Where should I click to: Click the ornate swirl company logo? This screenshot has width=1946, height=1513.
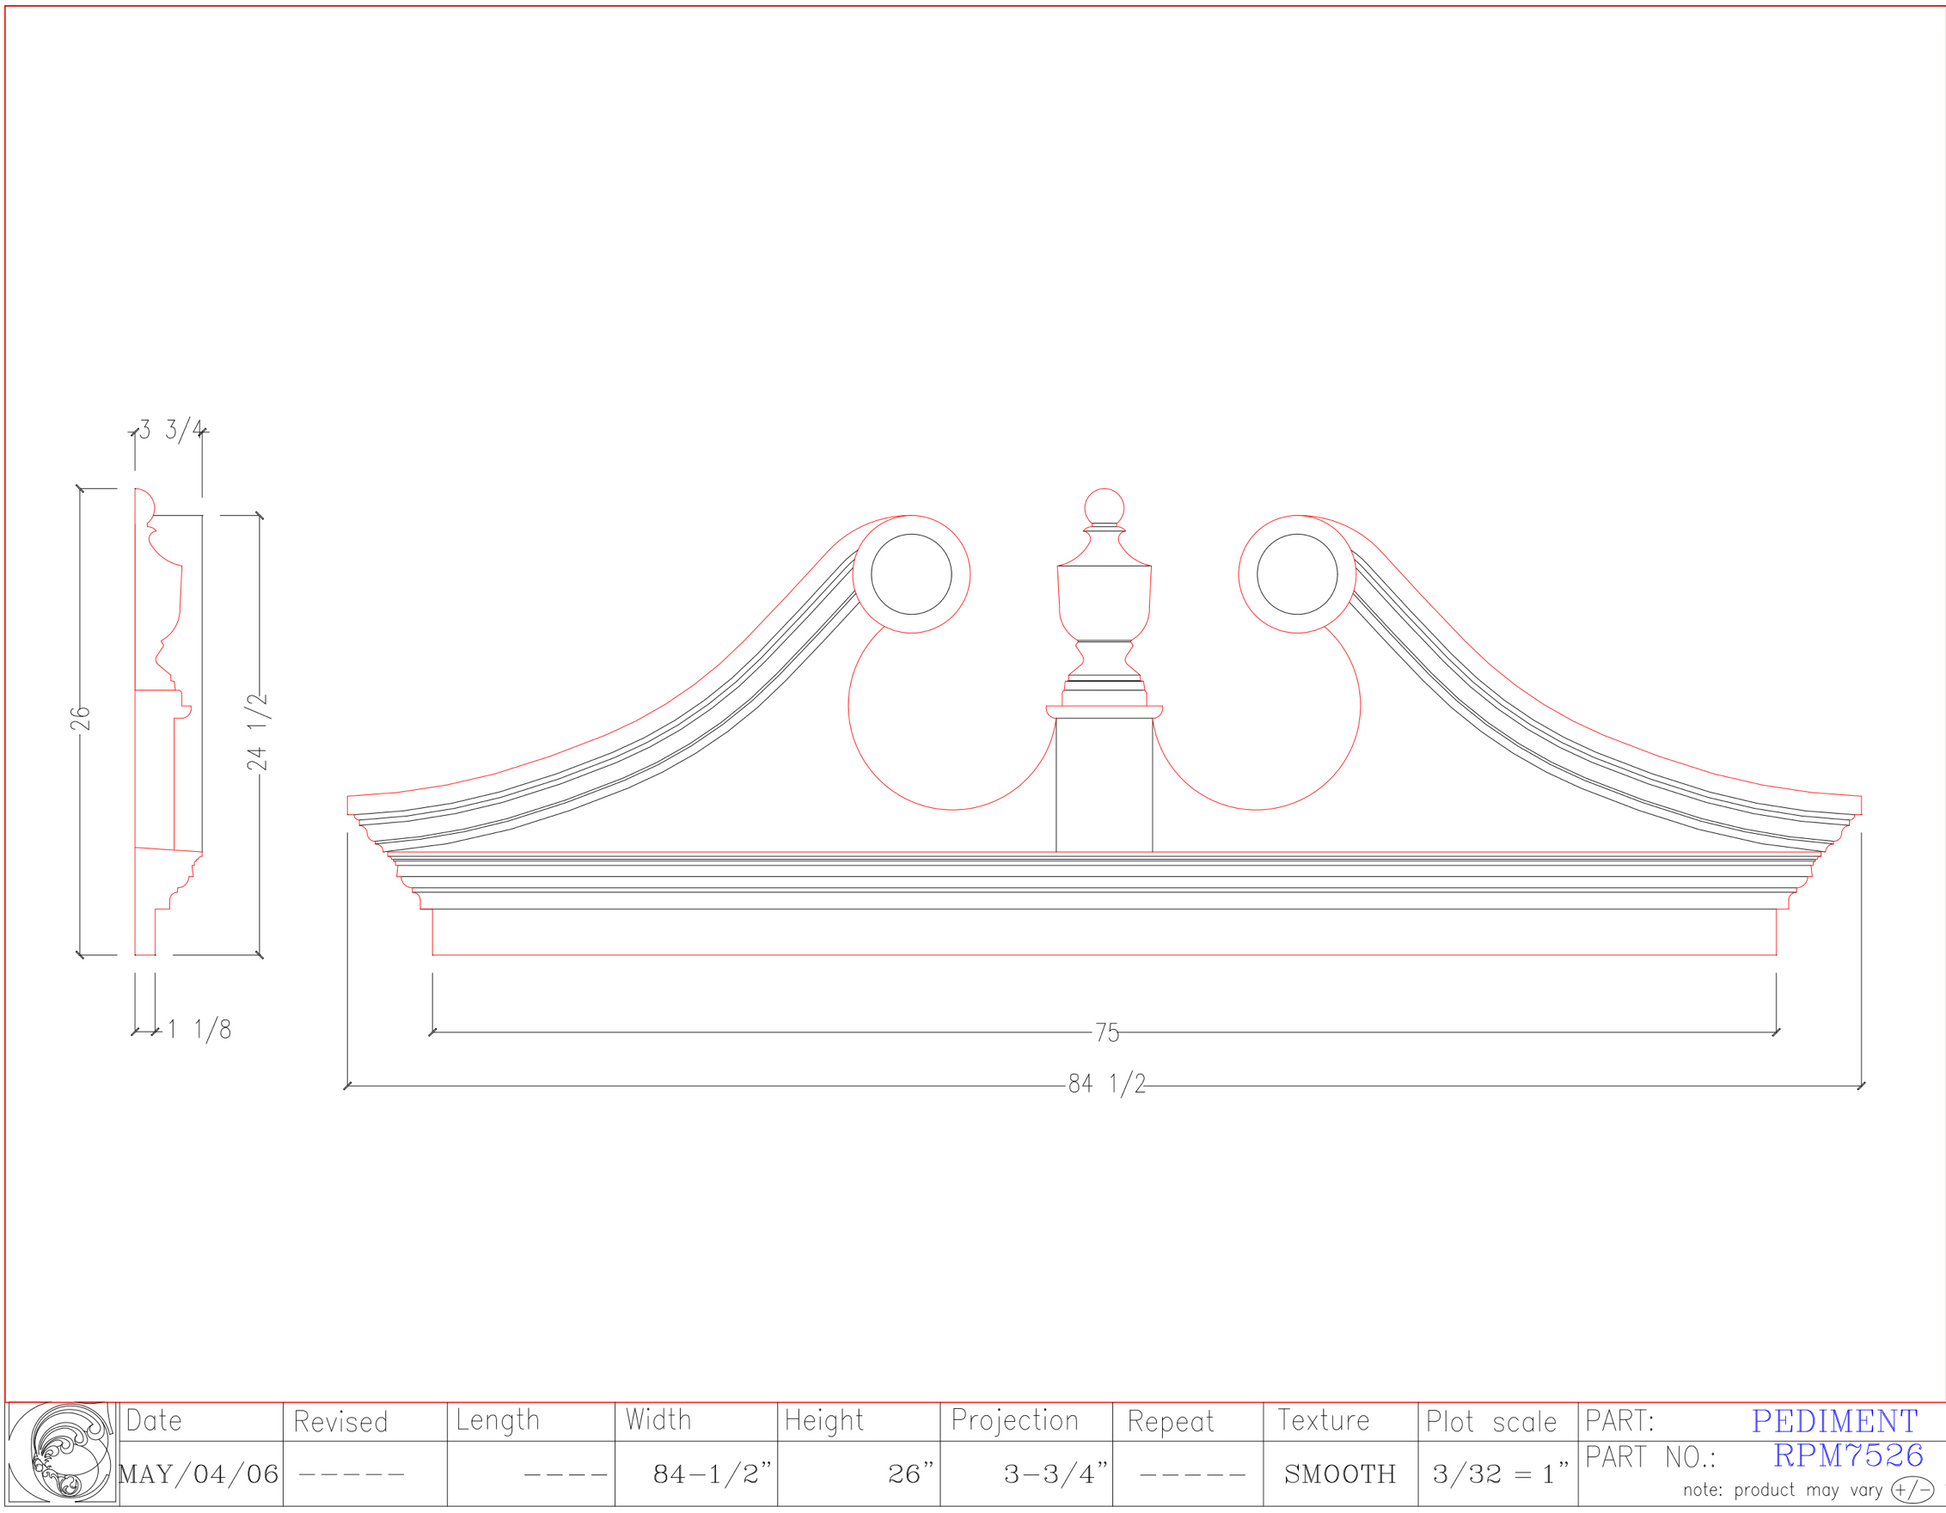click(62, 1455)
